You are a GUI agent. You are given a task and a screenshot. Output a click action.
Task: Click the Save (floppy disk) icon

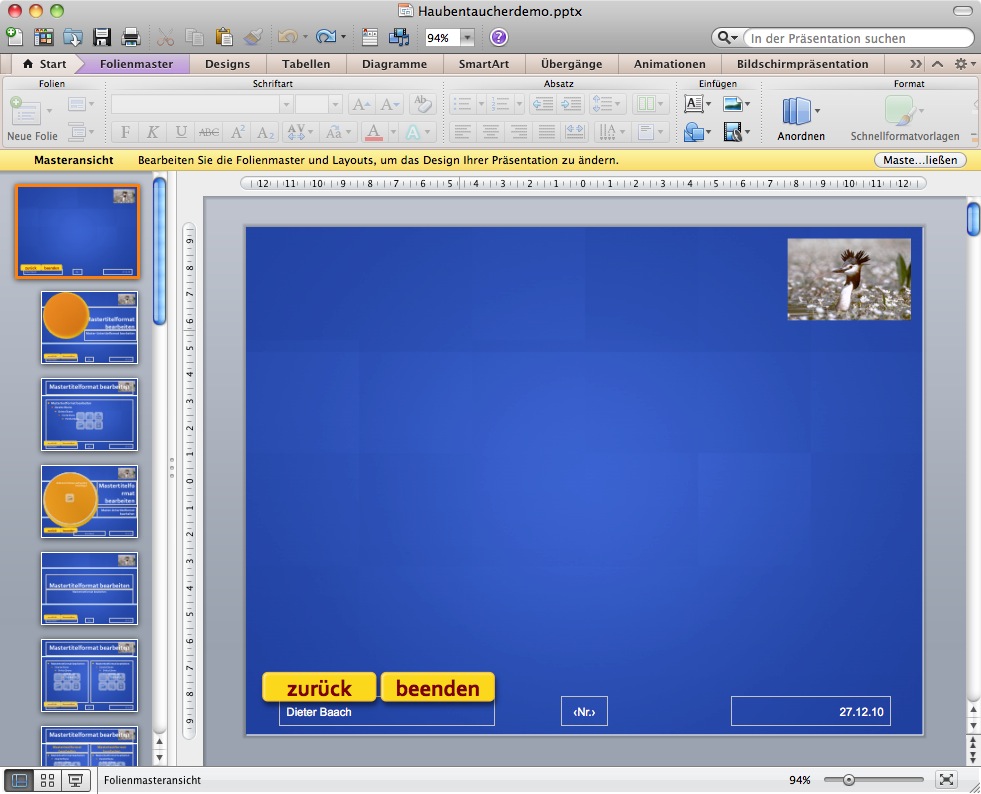101,38
